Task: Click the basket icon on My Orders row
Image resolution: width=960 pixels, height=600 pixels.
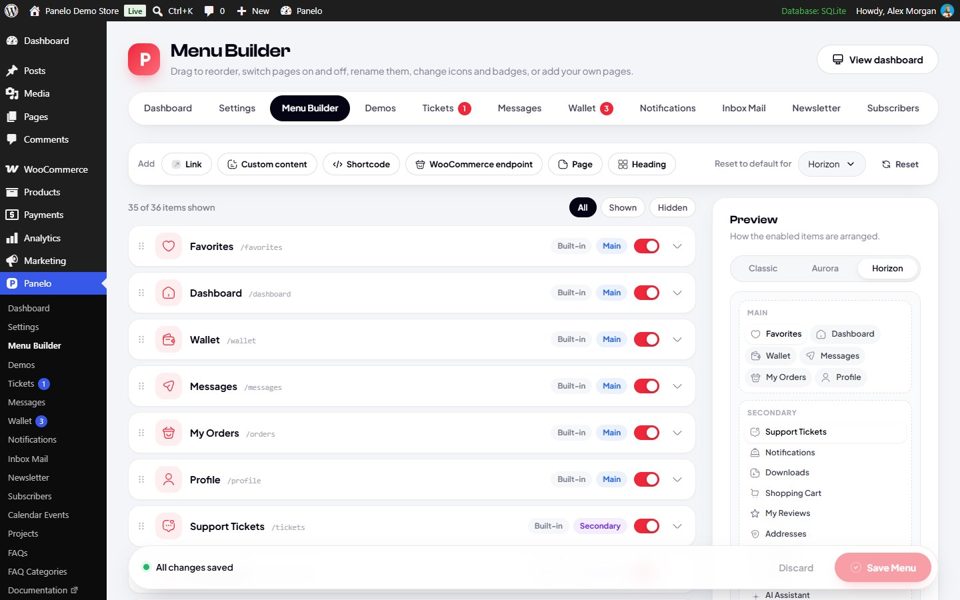Action: point(168,433)
